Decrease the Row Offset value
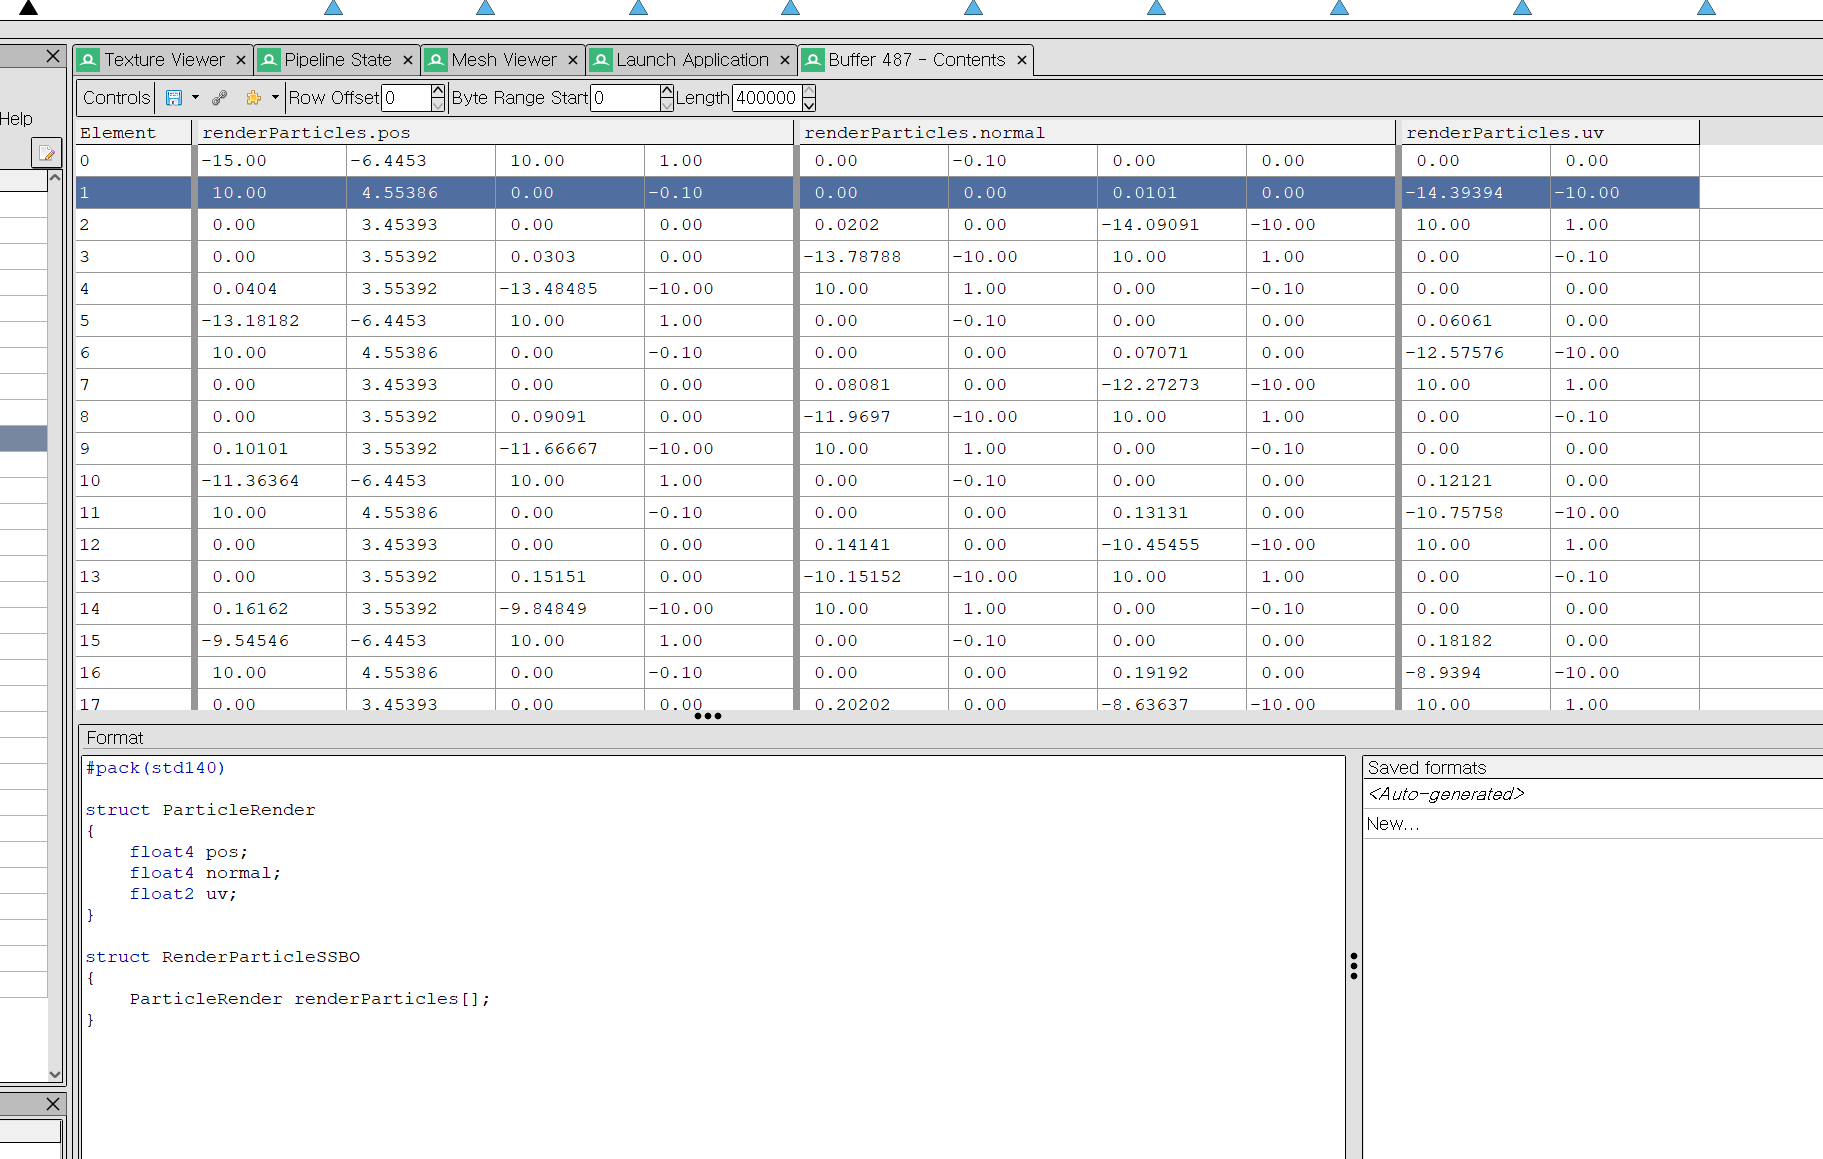The width and height of the screenshot is (1823, 1159). click(438, 104)
